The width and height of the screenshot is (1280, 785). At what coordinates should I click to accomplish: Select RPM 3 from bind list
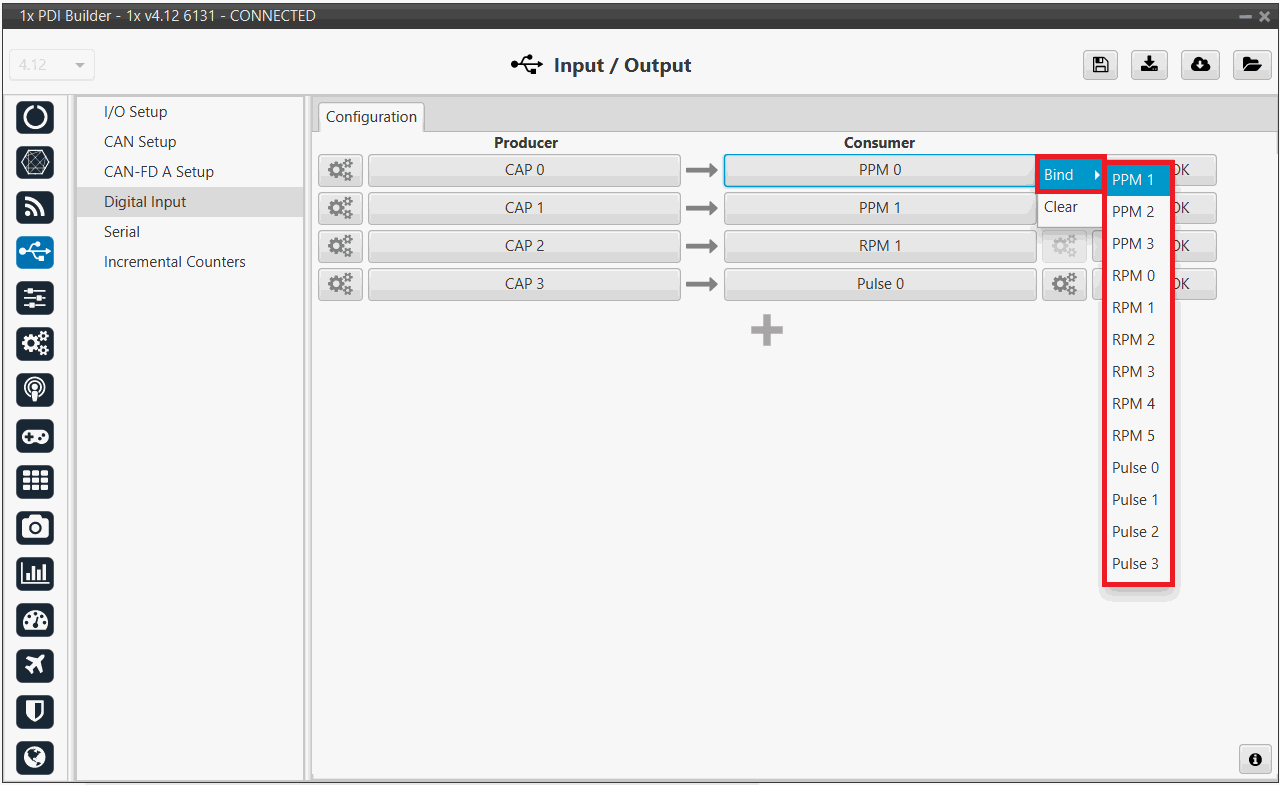click(1133, 372)
